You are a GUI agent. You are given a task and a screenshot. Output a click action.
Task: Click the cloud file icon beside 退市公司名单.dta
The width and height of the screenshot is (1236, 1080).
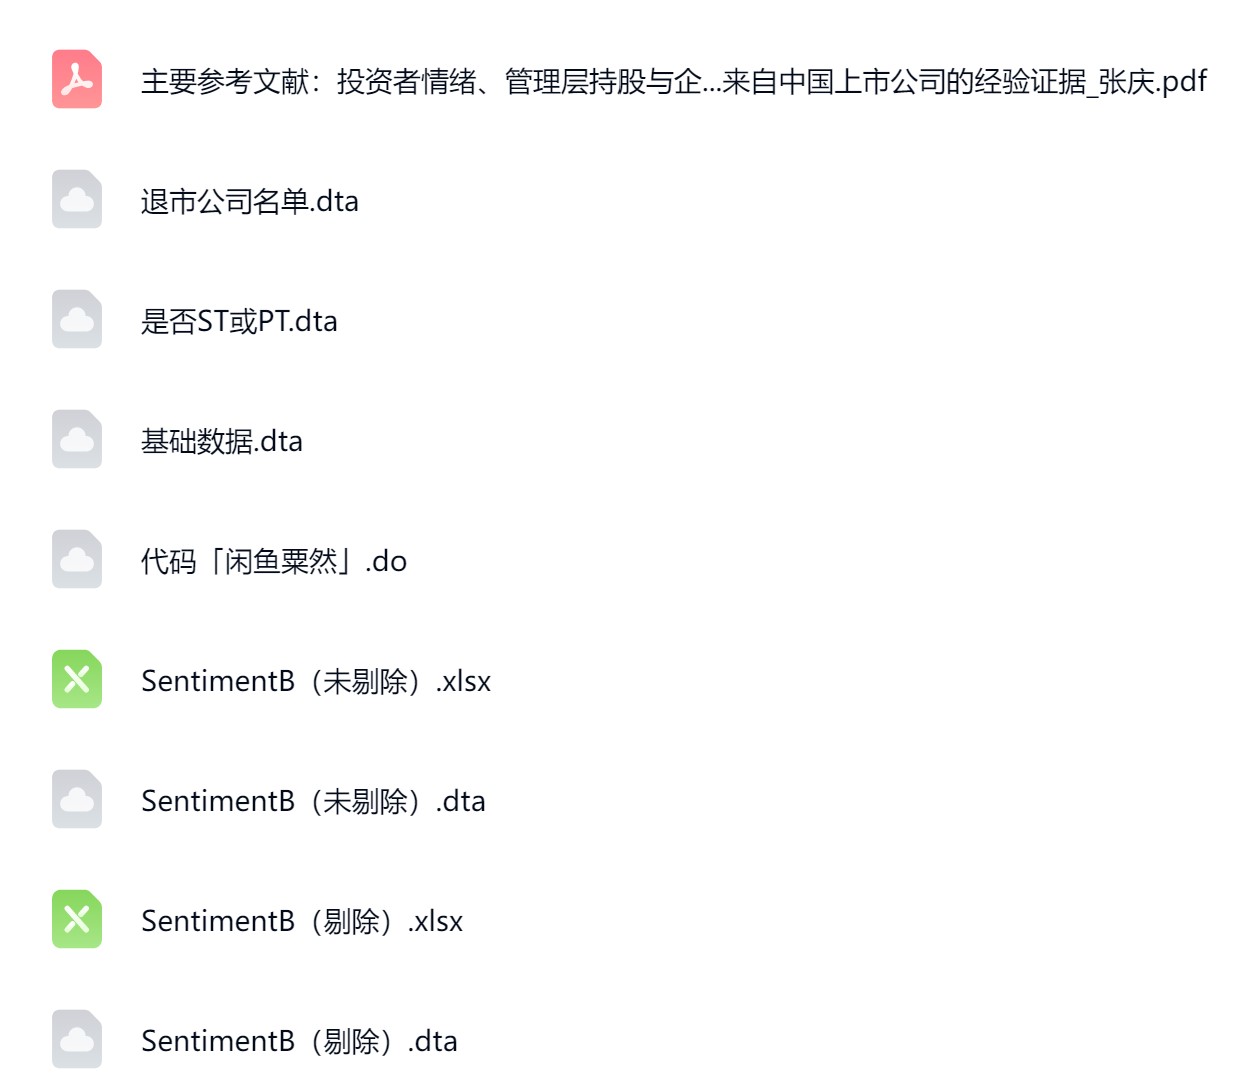tap(77, 200)
